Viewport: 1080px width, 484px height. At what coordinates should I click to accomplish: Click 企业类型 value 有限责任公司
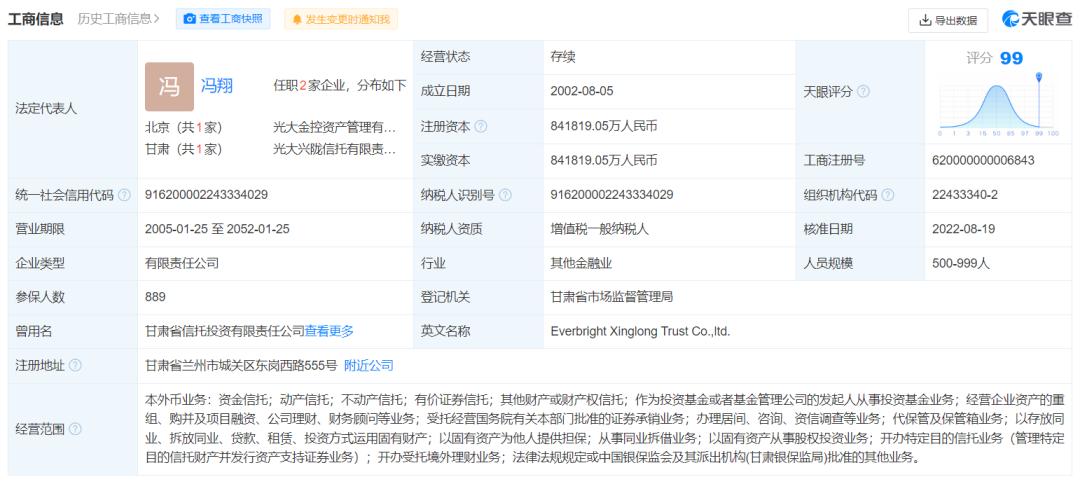point(182,263)
